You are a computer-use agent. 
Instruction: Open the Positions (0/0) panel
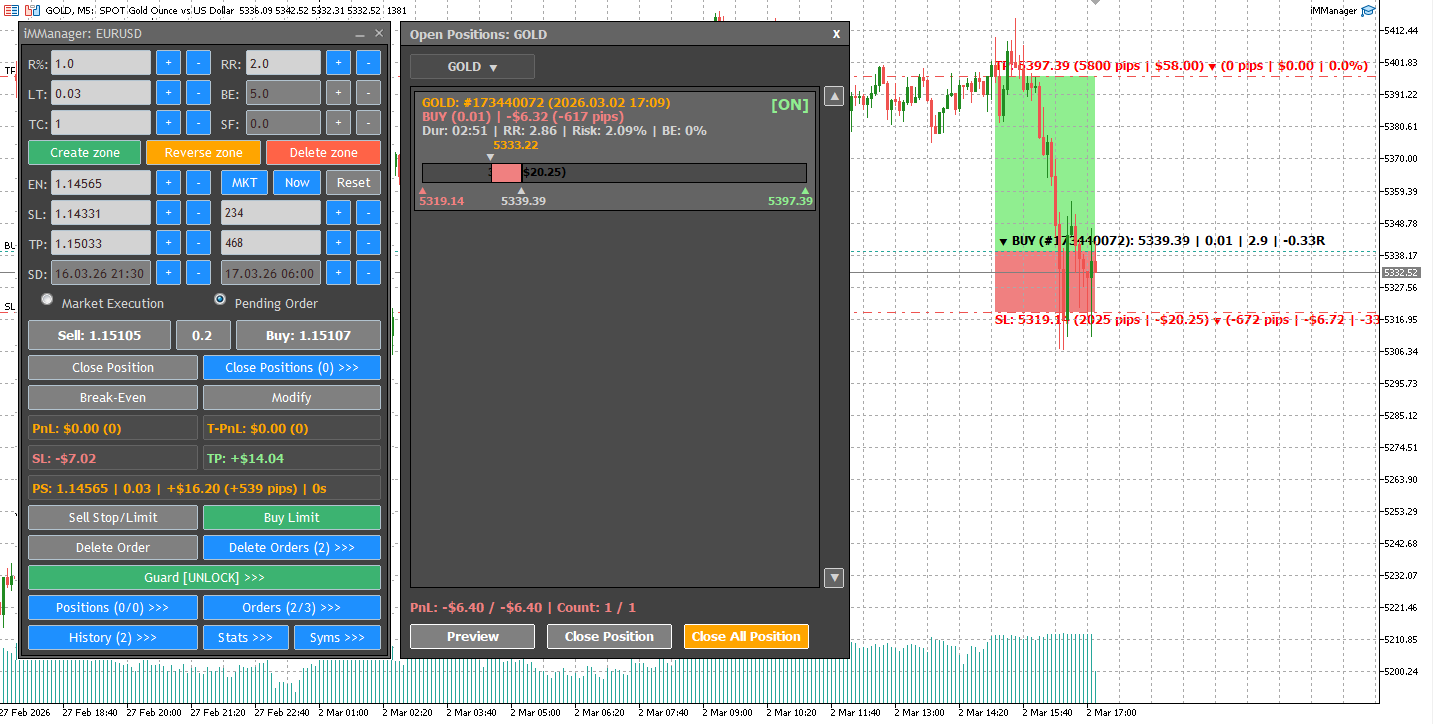[x=113, y=607]
